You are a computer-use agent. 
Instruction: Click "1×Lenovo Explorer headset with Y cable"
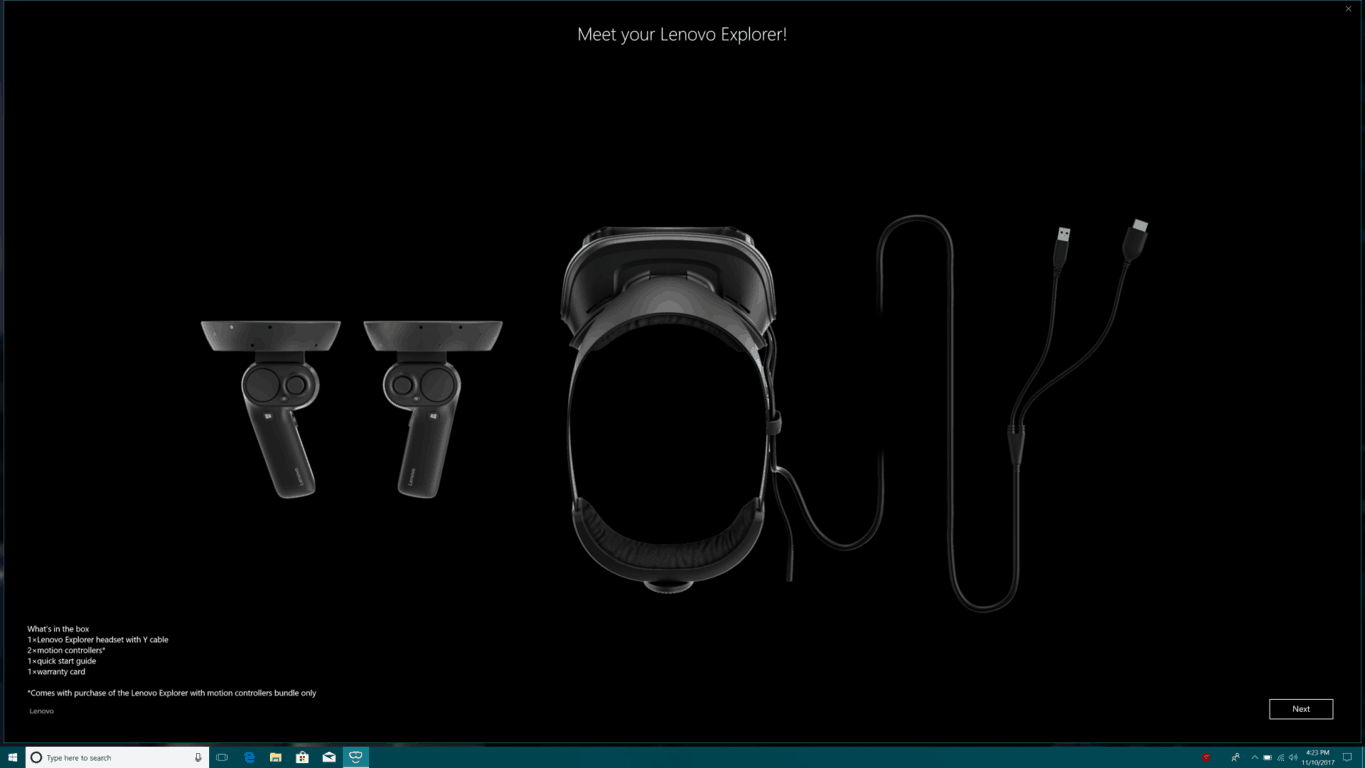coord(98,640)
